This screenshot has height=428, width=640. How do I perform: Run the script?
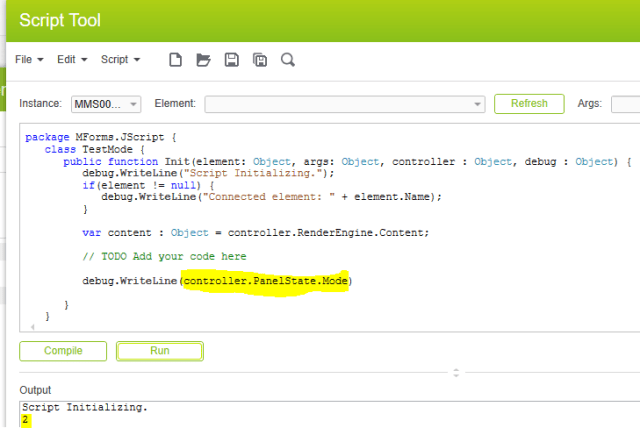point(160,351)
